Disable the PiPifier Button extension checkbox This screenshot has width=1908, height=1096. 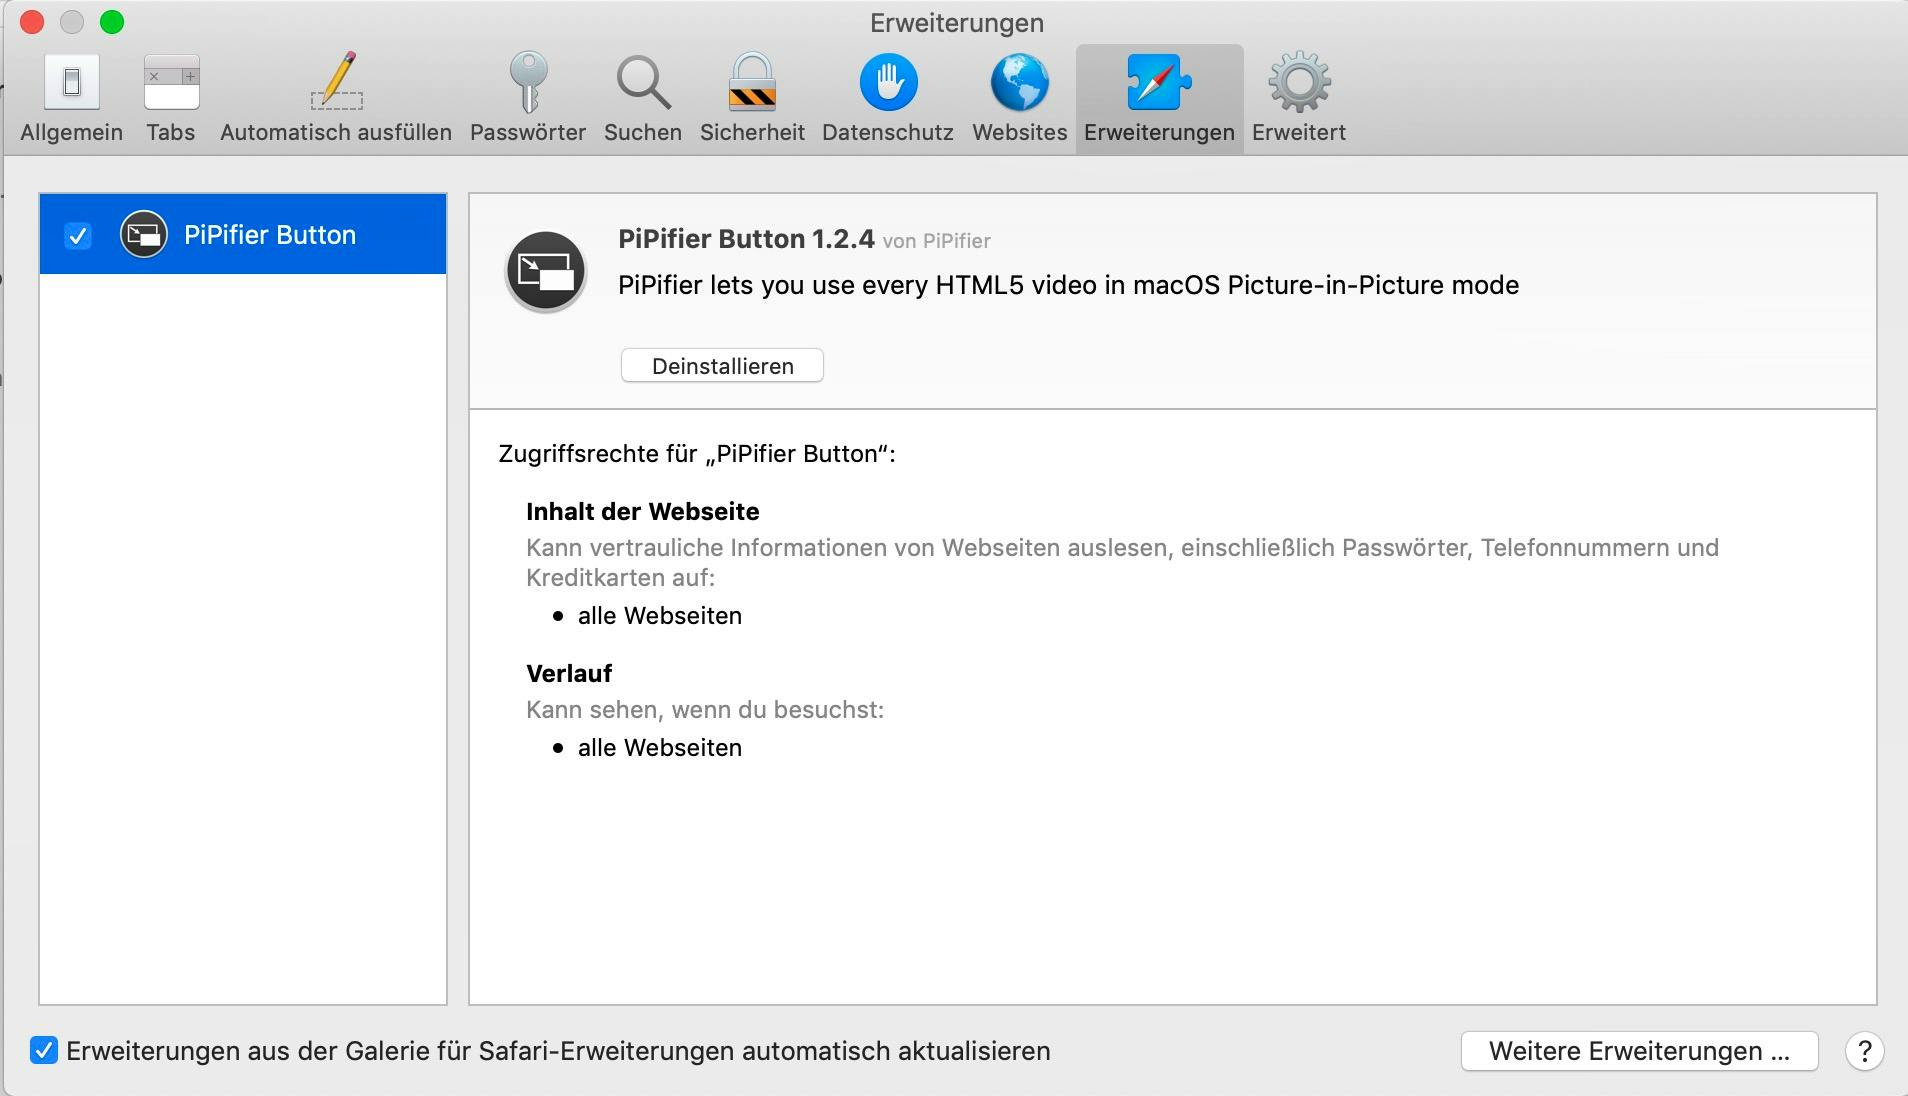[x=78, y=236]
